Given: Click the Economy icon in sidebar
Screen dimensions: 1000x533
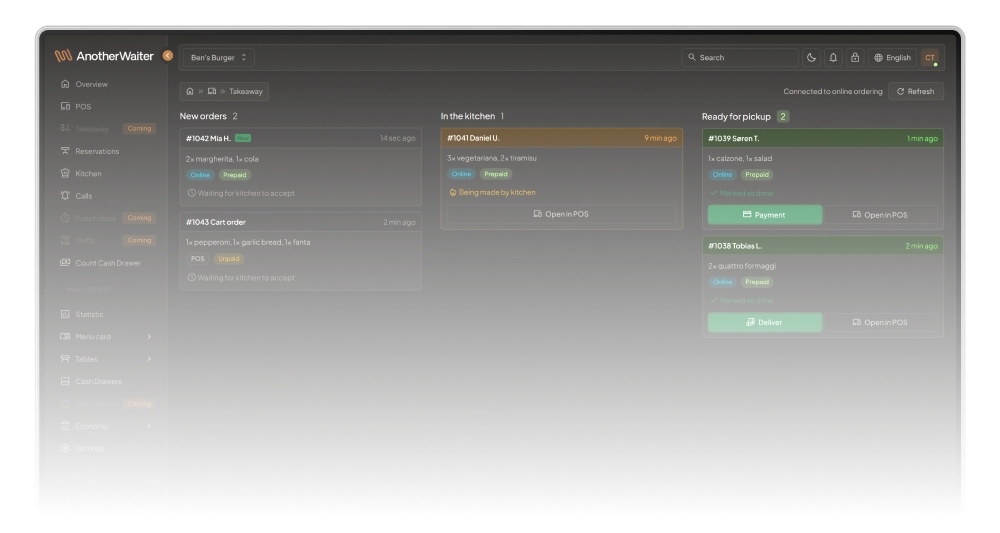Looking at the screenshot, I should click(65, 425).
